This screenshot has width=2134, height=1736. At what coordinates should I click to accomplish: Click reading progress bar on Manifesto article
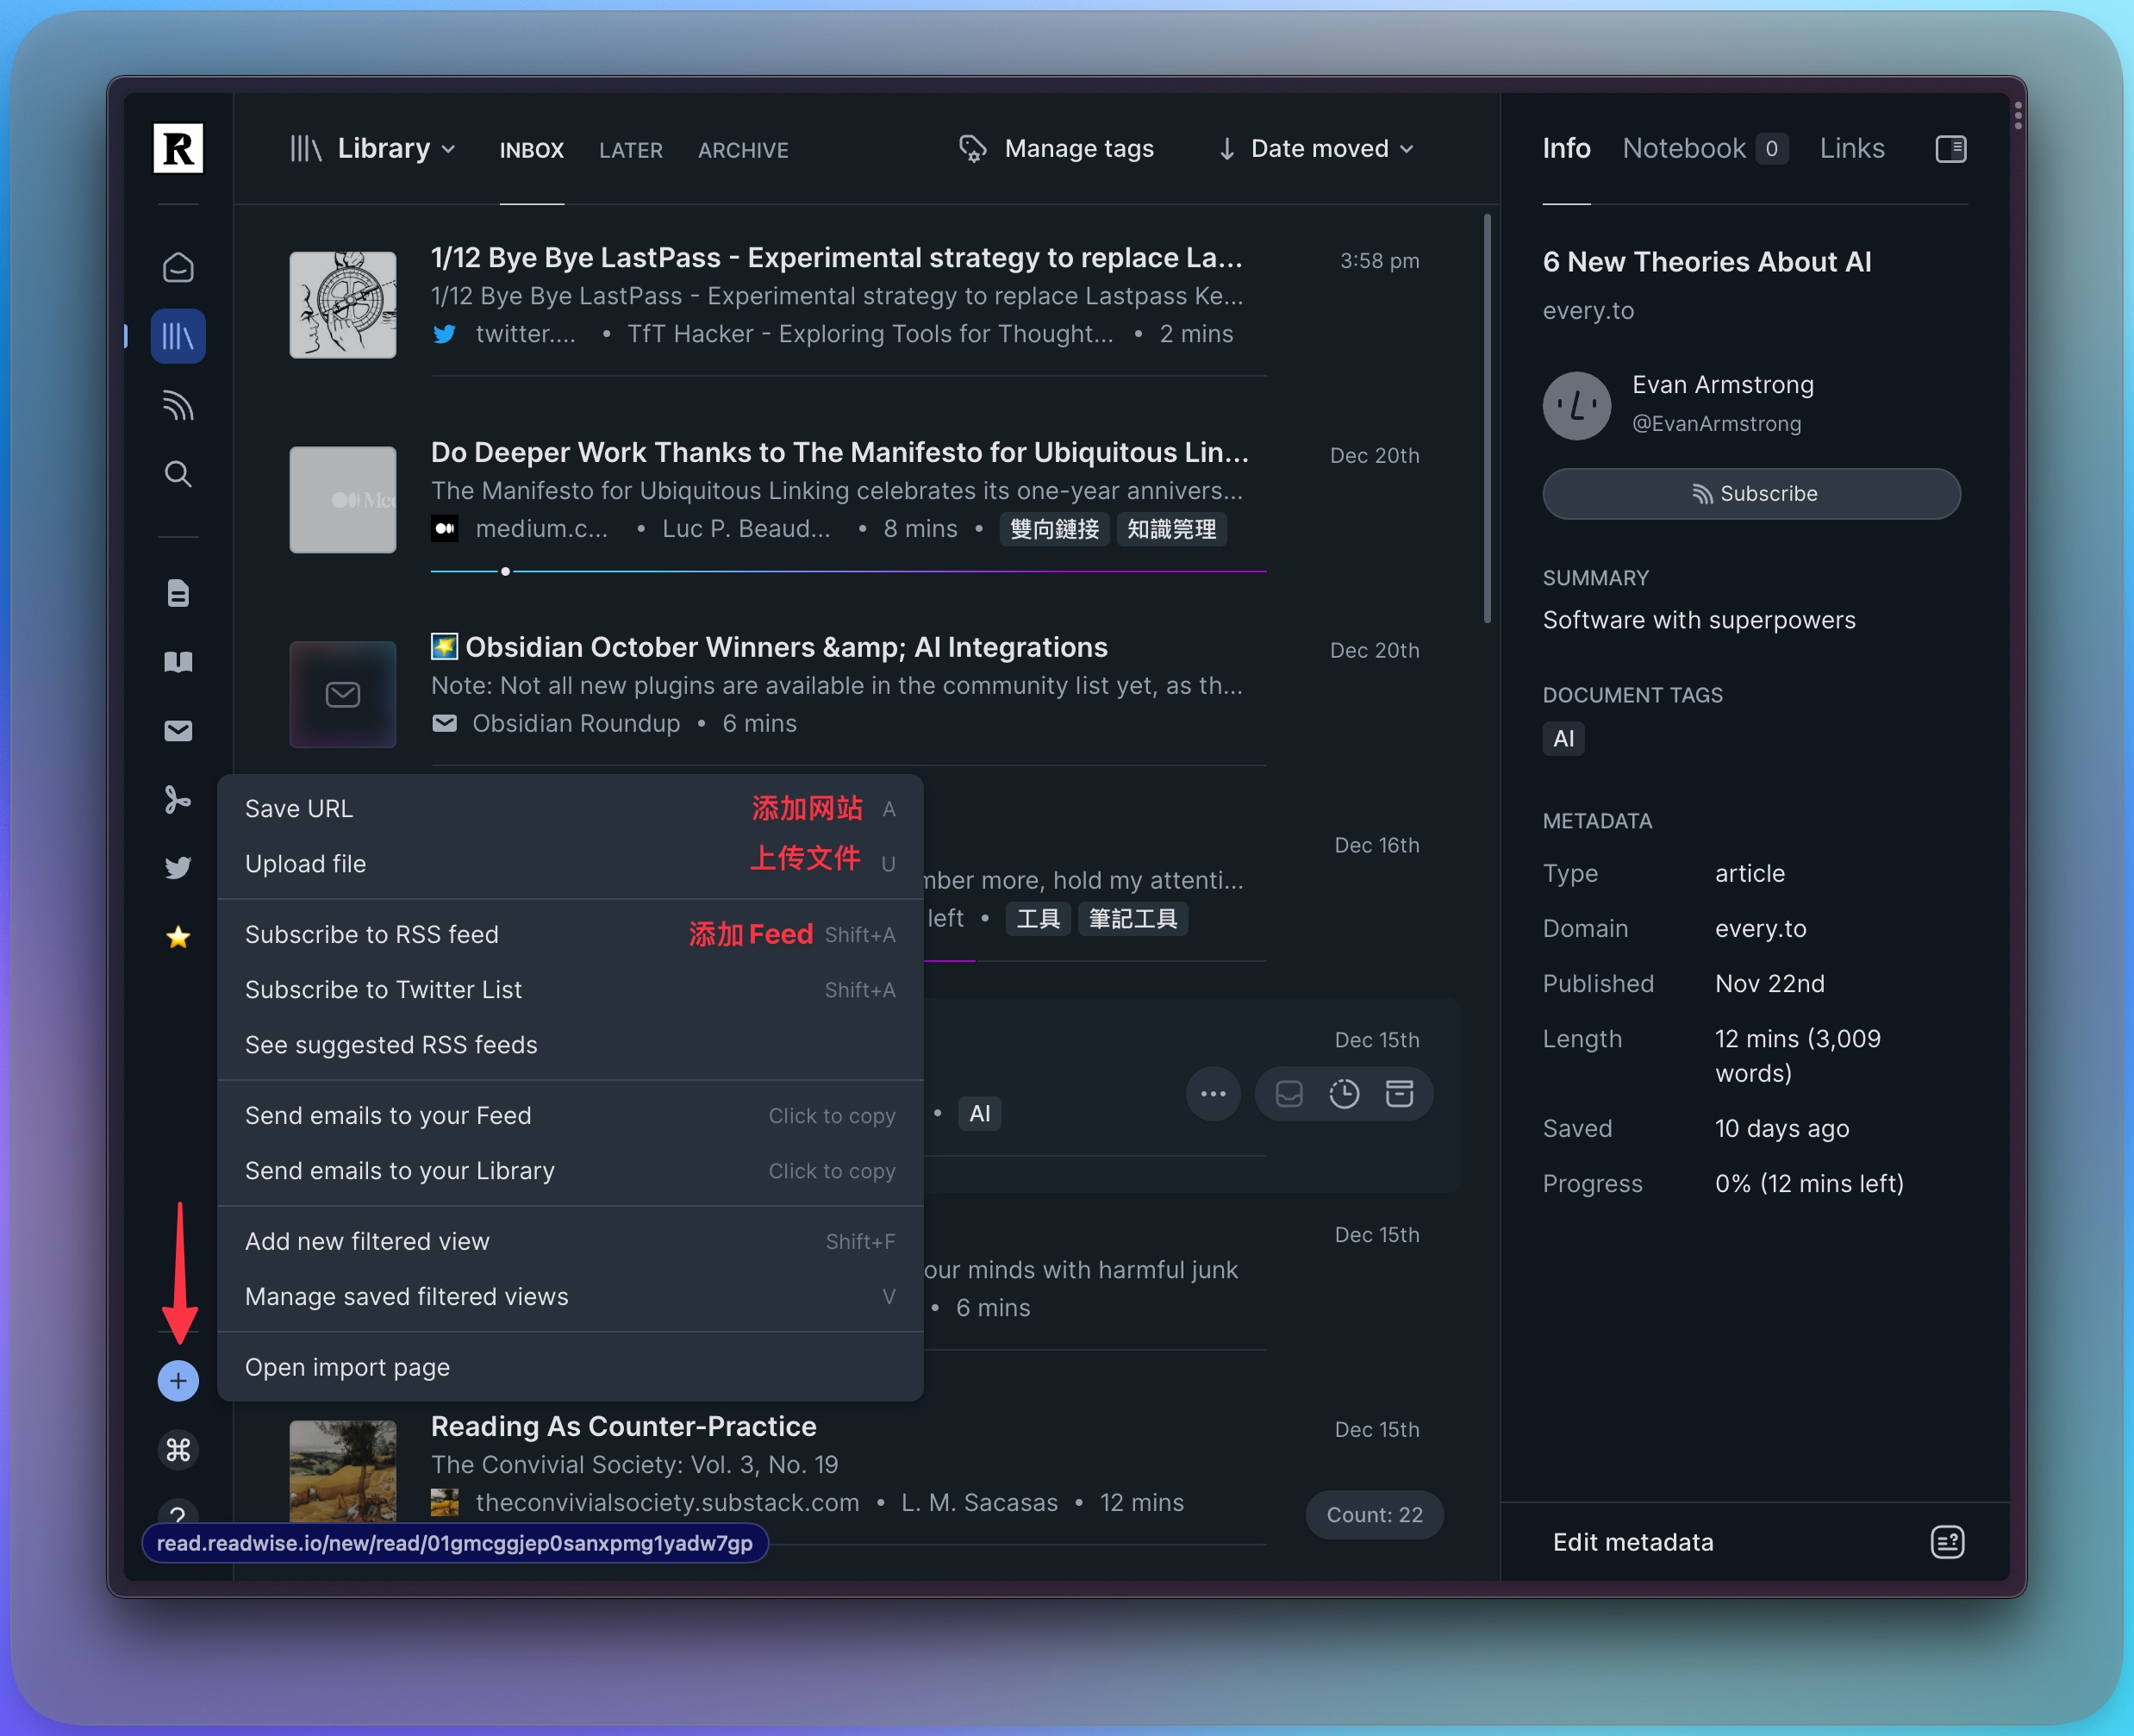click(848, 571)
